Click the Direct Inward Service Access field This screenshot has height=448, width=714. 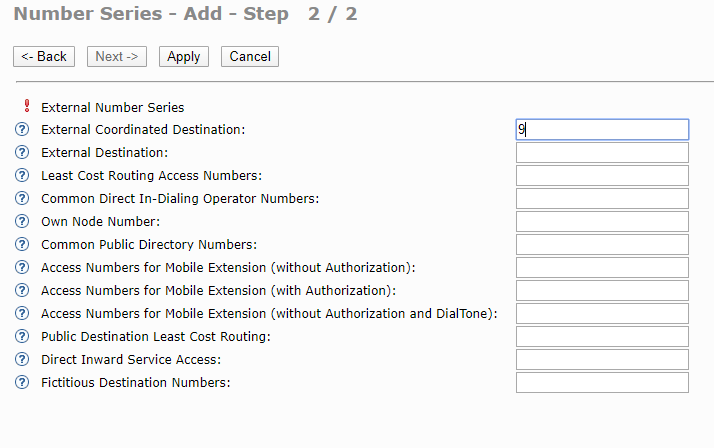click(x=602, y=360)
